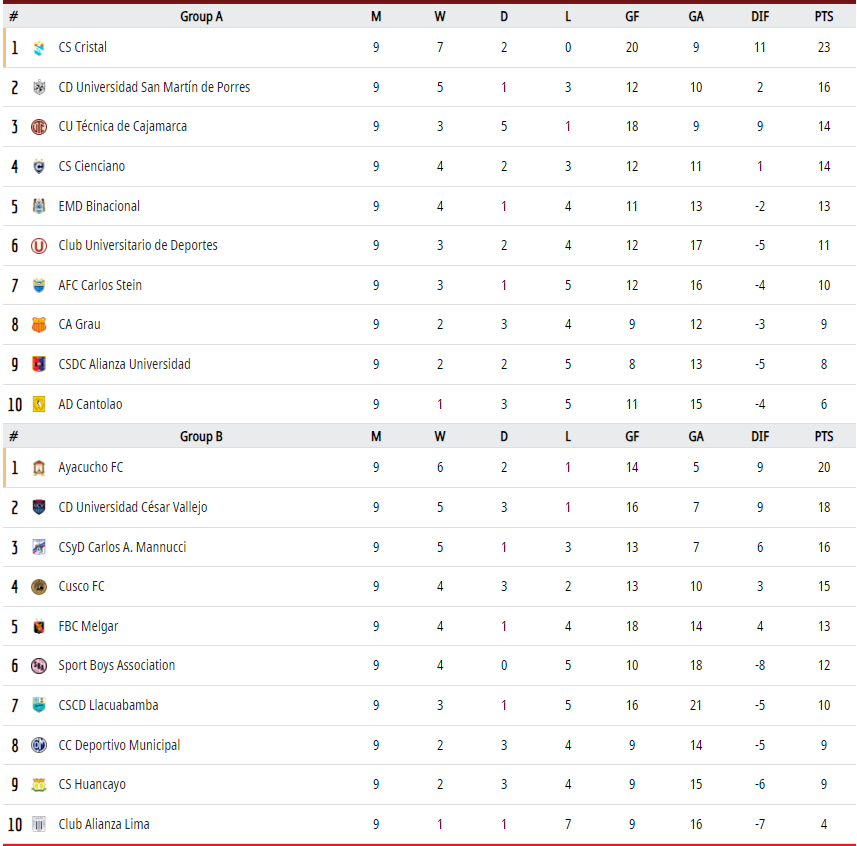Screen dimensions: 857x846
Task: Click the Club Universitario de Deportes logo
Action: coord(39,246)
